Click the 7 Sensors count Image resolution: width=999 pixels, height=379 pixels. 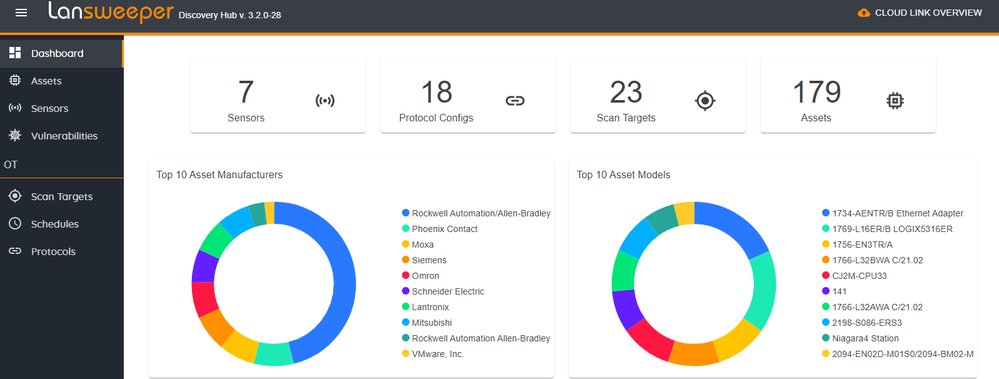pyautogui.click(x=246, y=92)
